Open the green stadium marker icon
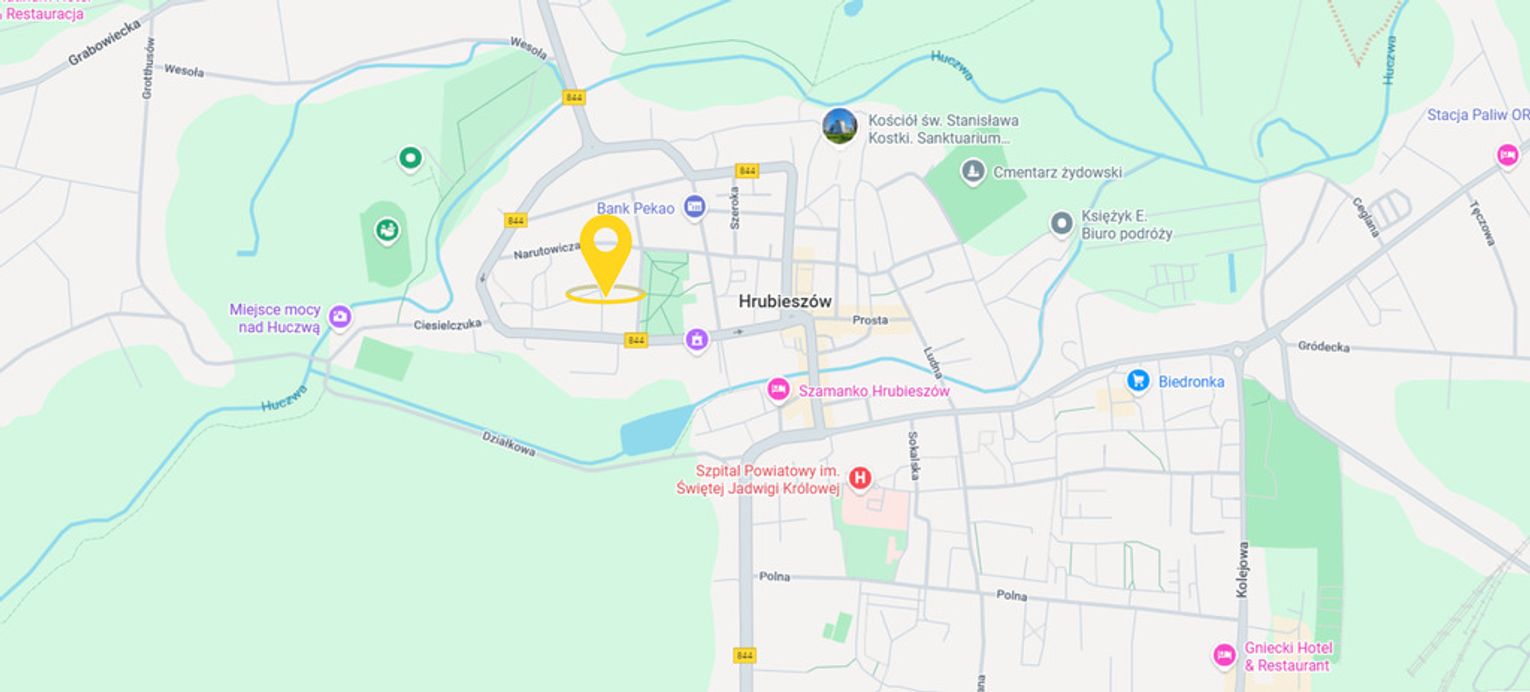1530x692 pixels. click(387, 231)
